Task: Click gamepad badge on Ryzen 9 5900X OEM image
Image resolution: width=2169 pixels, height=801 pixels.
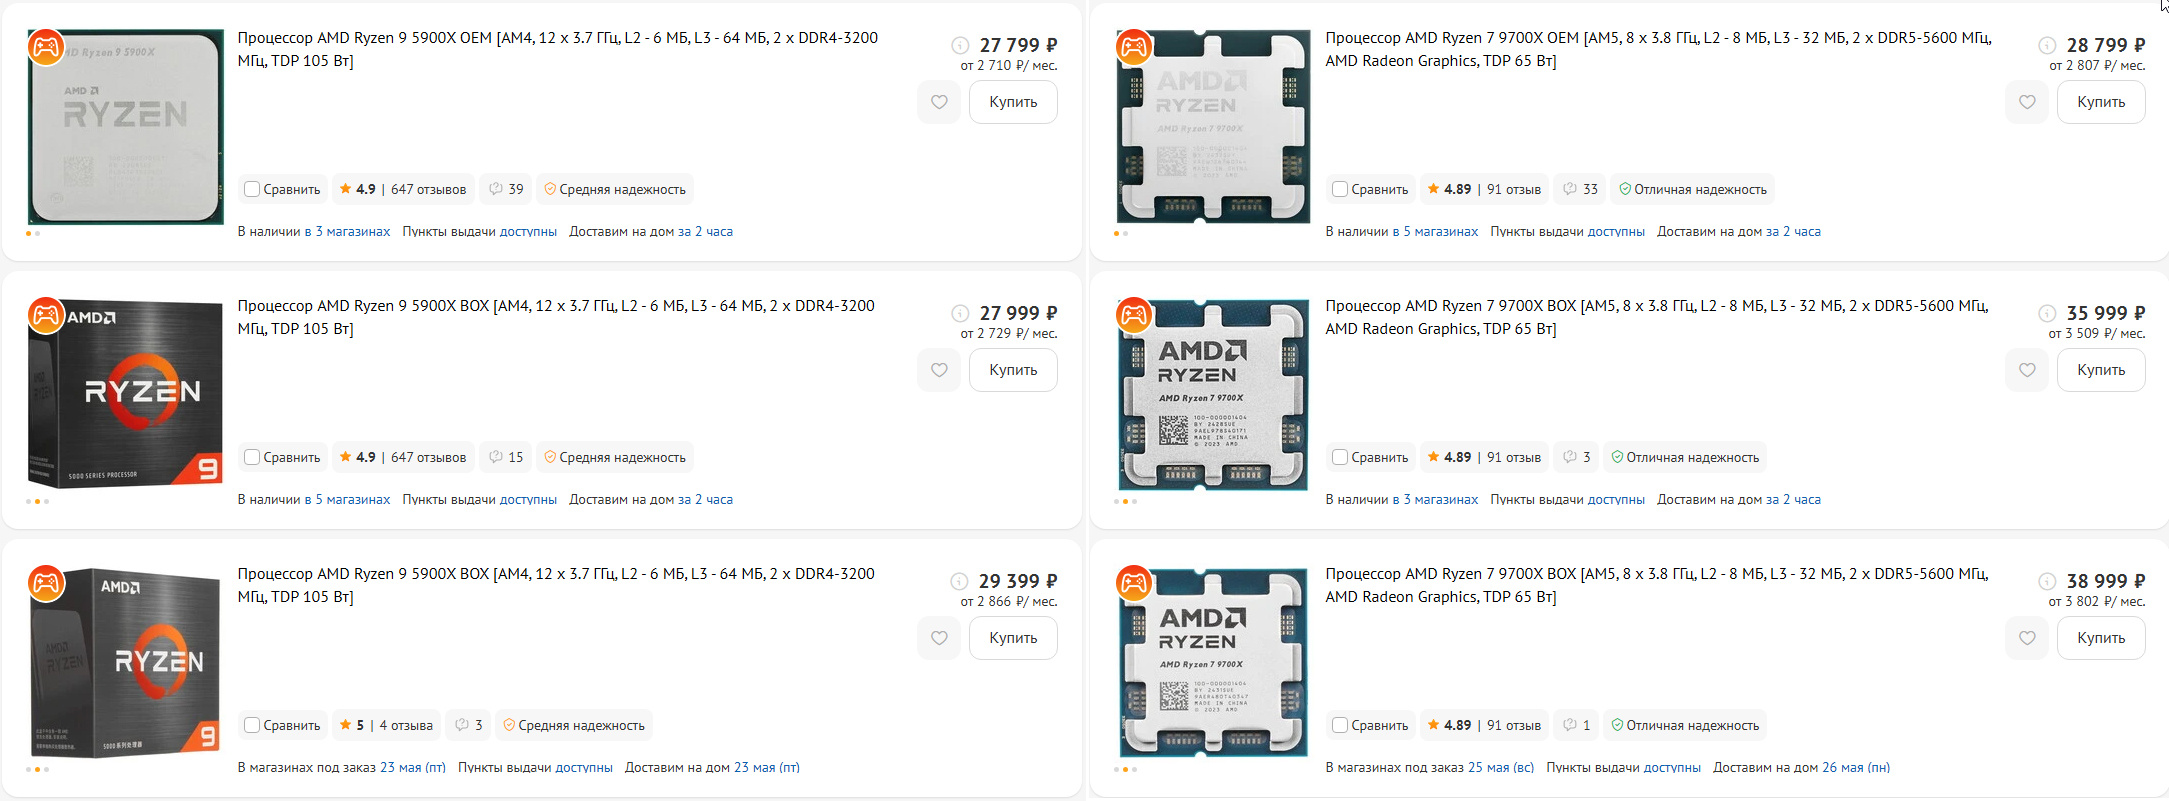Action: click(x=46, y=47)
